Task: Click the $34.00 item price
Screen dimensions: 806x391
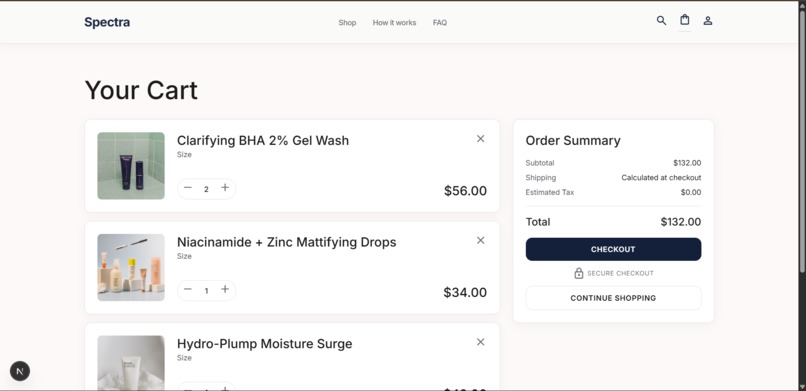Action: (465, 292)
